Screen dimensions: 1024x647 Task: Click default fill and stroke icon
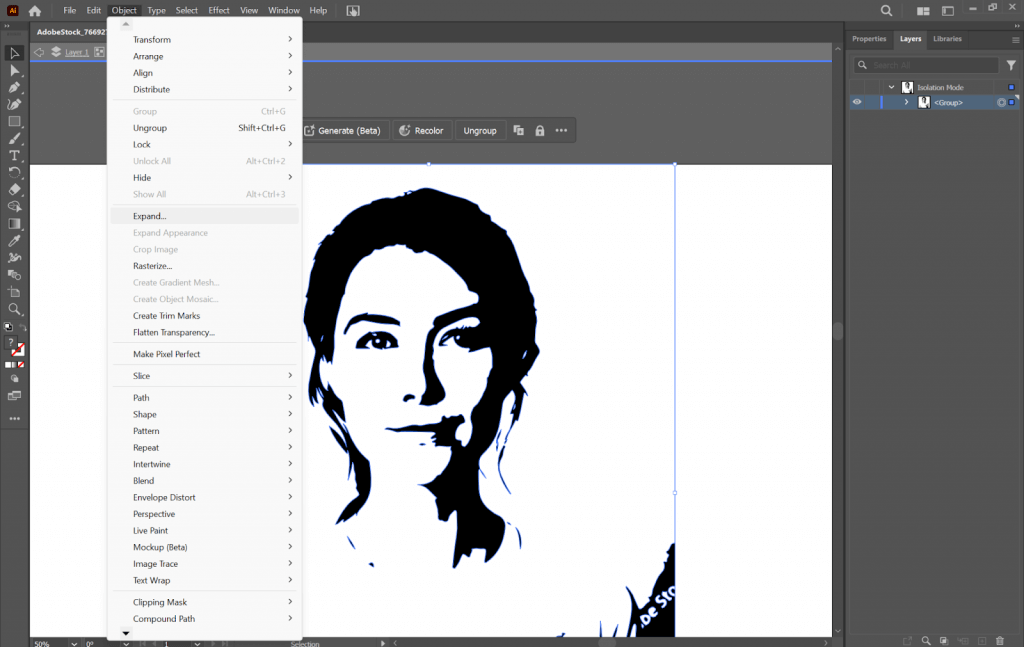(x=8, y=327)
